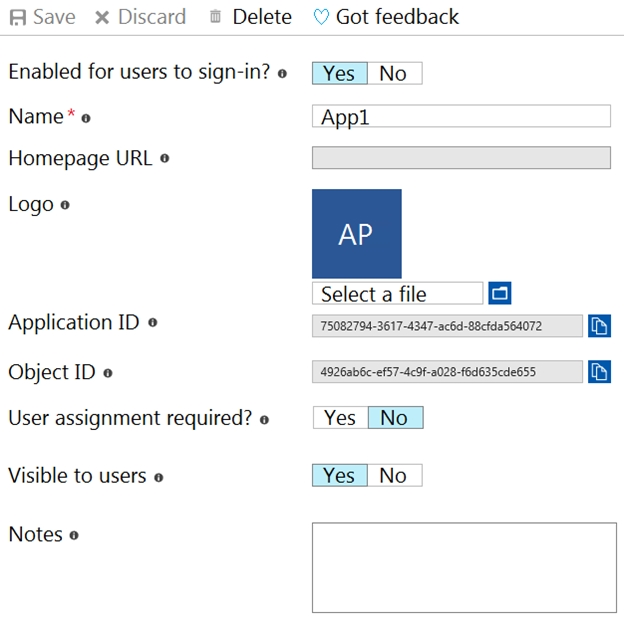Set User assignment required to Yes
This screenshot has width=624, height=619.
(340, 417)
